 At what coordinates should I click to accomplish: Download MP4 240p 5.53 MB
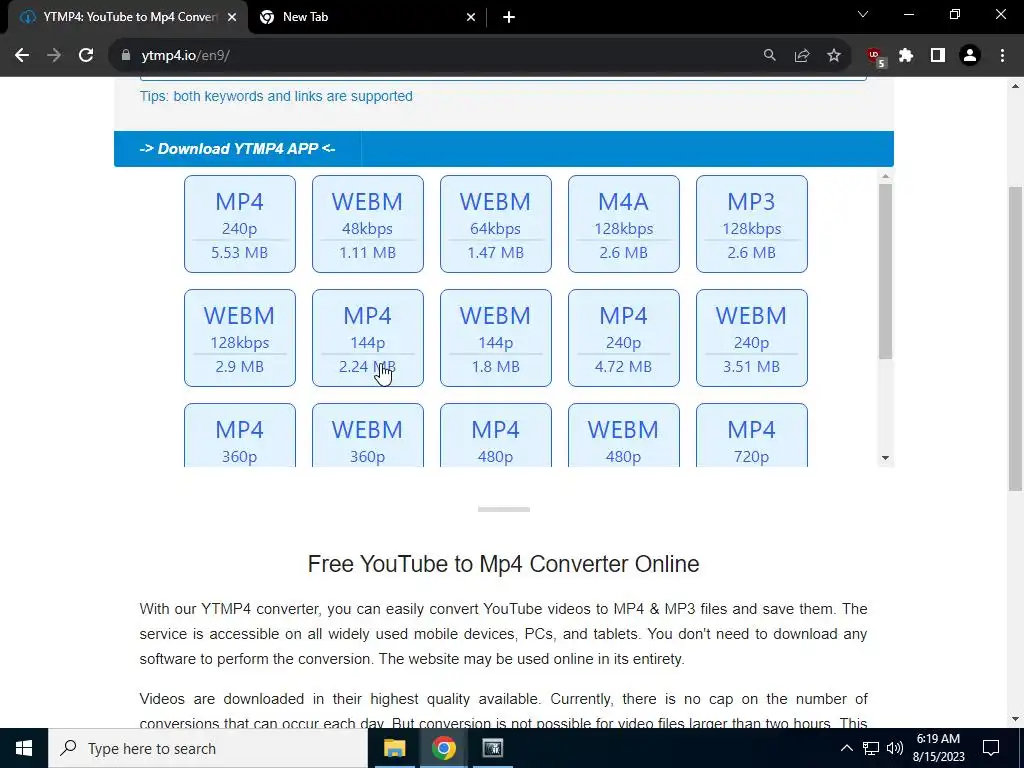coord(240,224)
